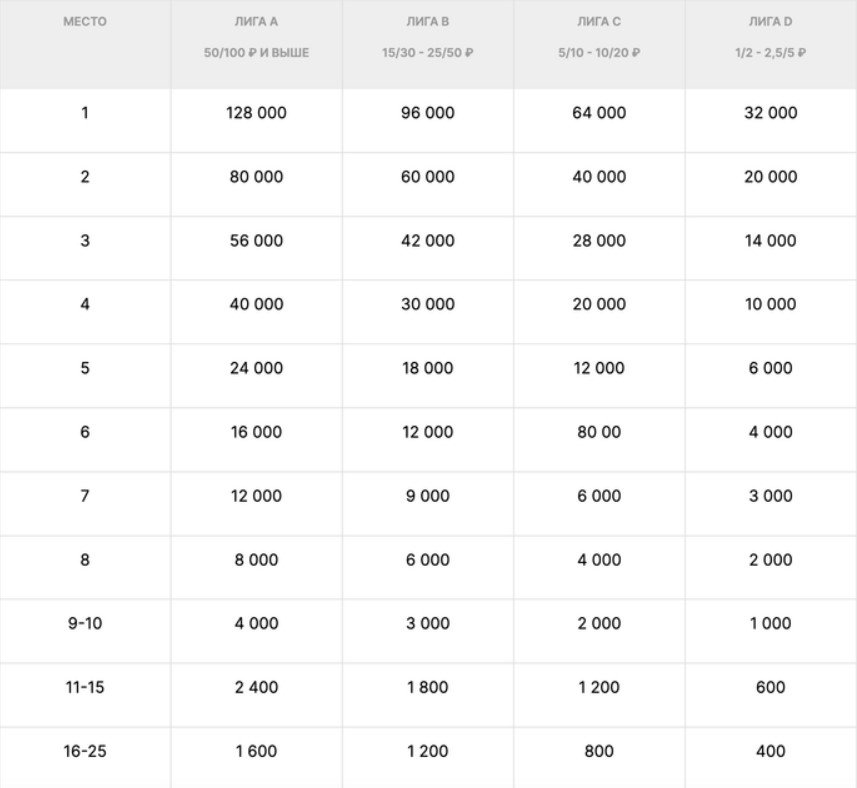This screenshot has width=857, height=788.
Task: Select the 11-15 place row label
Action: pos(84,687)
